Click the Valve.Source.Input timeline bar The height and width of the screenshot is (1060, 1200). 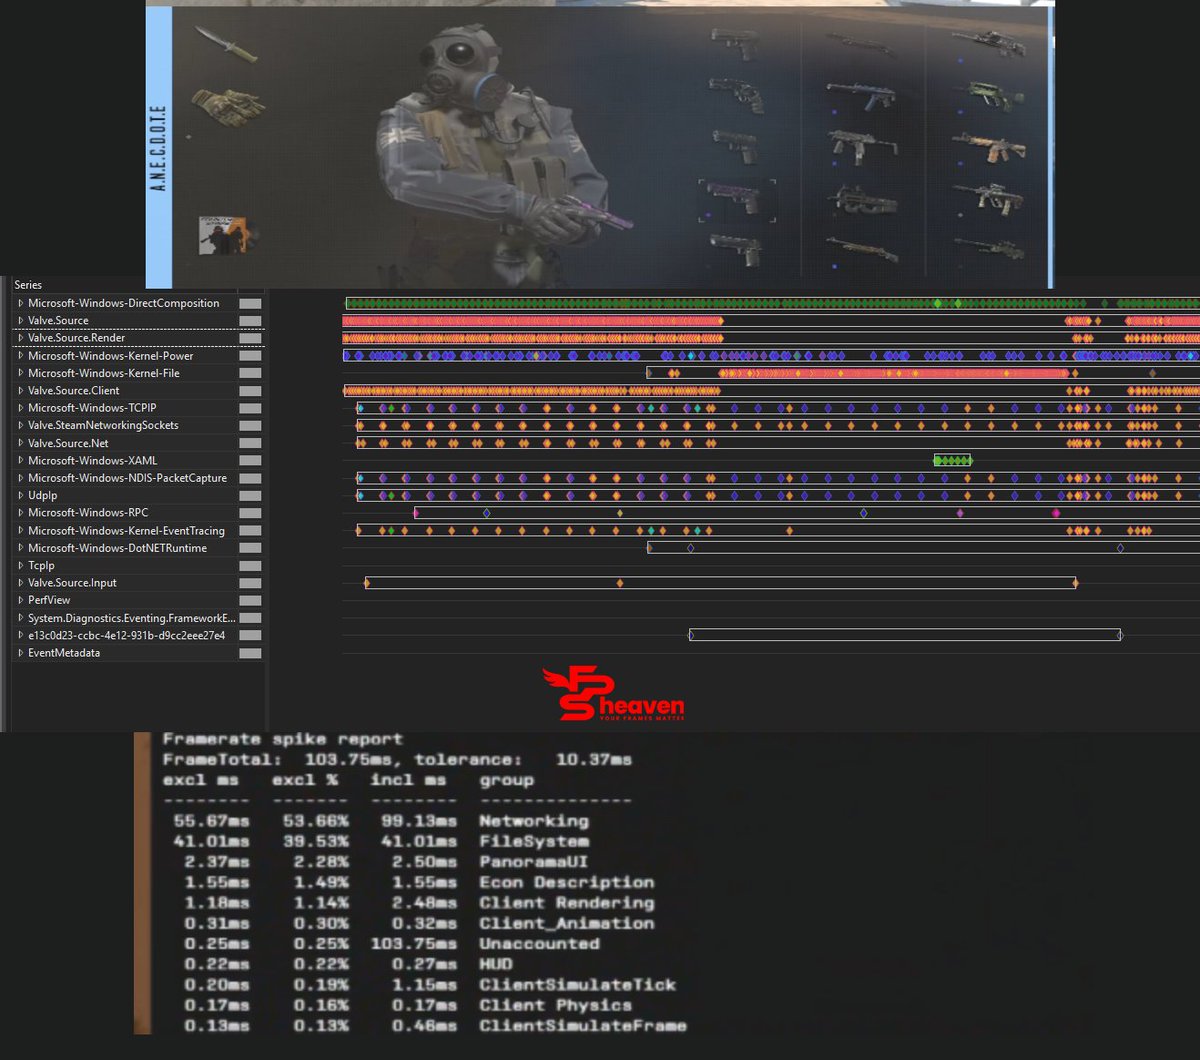pos(720,583)
